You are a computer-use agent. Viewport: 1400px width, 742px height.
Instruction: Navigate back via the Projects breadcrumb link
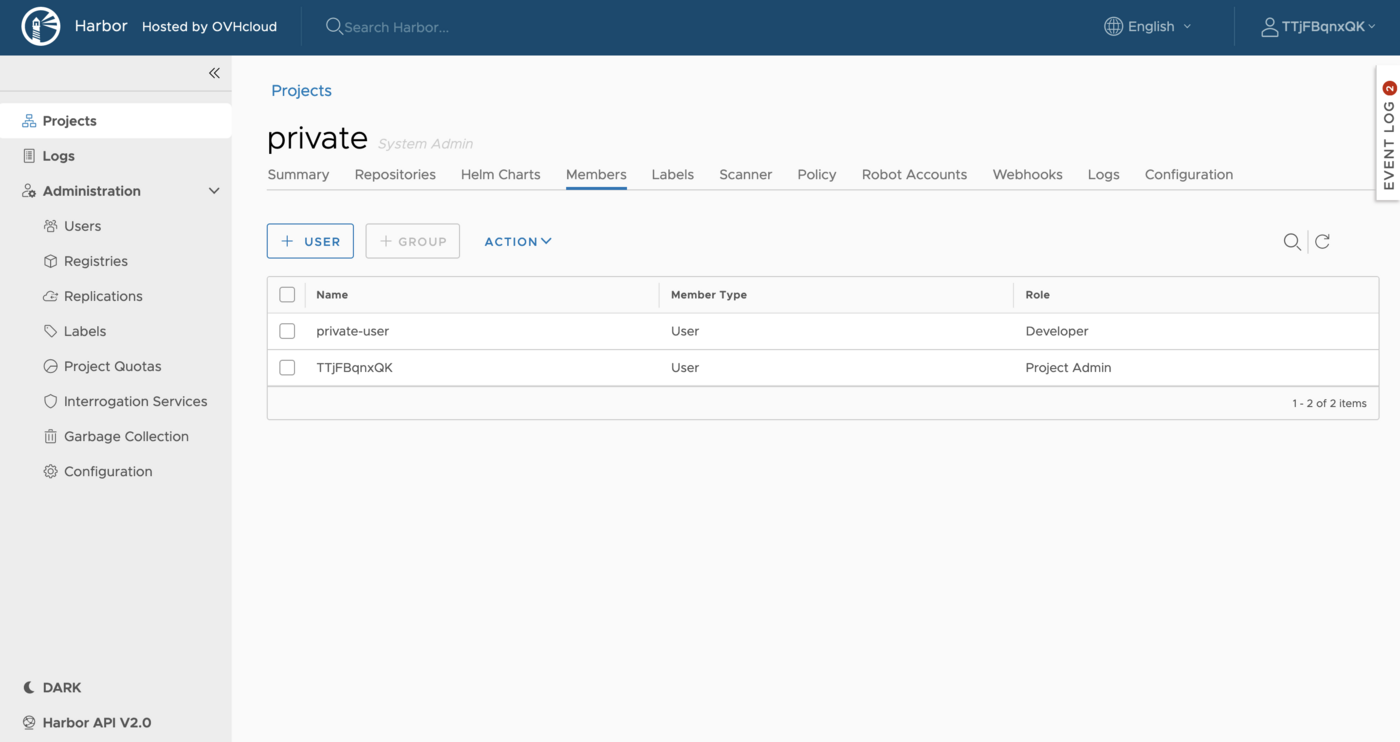[x=300, y=90]
